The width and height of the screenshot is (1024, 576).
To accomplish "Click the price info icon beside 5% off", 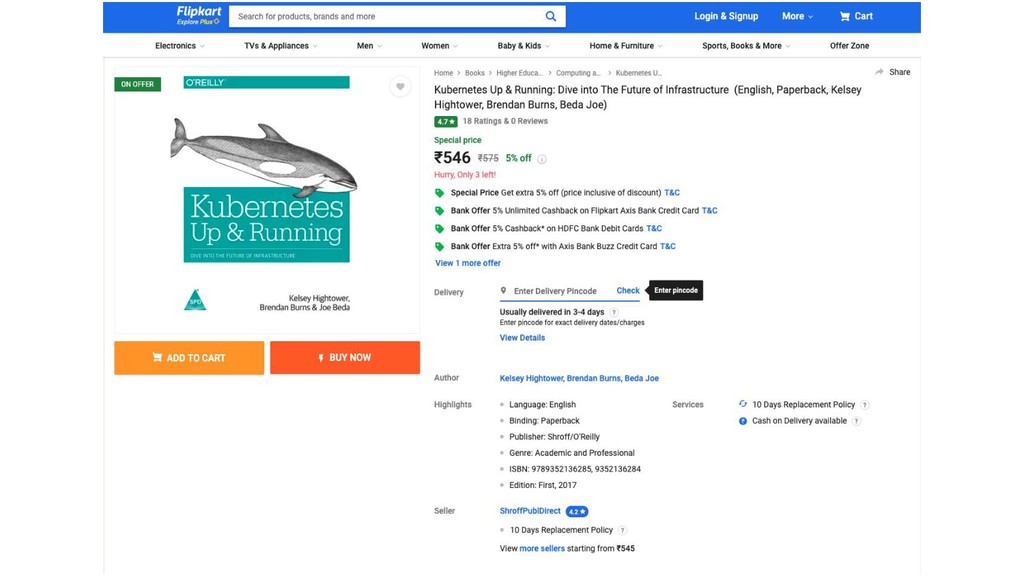I will (x=541, y=159).
